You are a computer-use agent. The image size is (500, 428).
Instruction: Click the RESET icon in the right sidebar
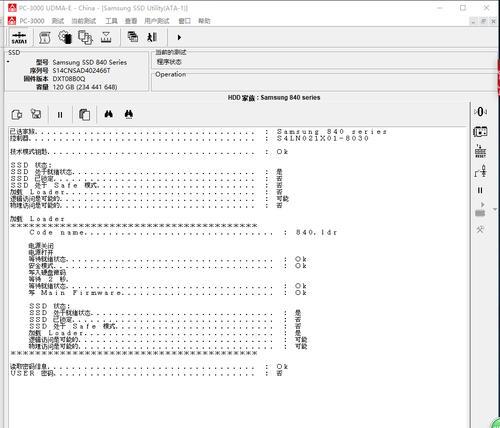coord(480,152)
